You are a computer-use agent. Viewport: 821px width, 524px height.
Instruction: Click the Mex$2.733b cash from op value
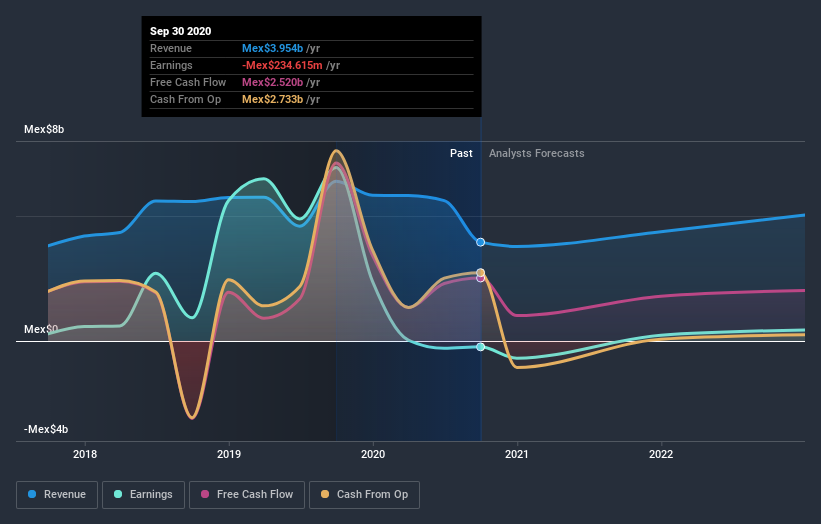point(272,99)
